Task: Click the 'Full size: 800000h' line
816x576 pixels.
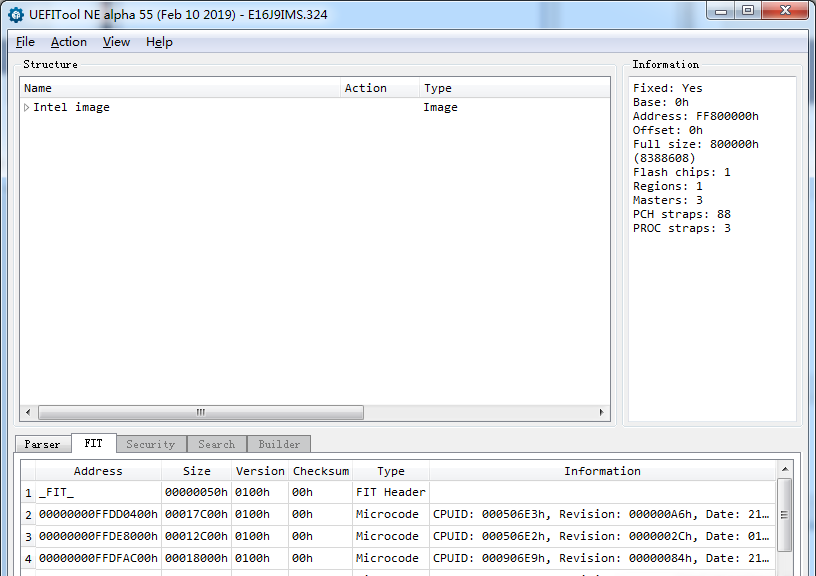Action: [696, 144]
